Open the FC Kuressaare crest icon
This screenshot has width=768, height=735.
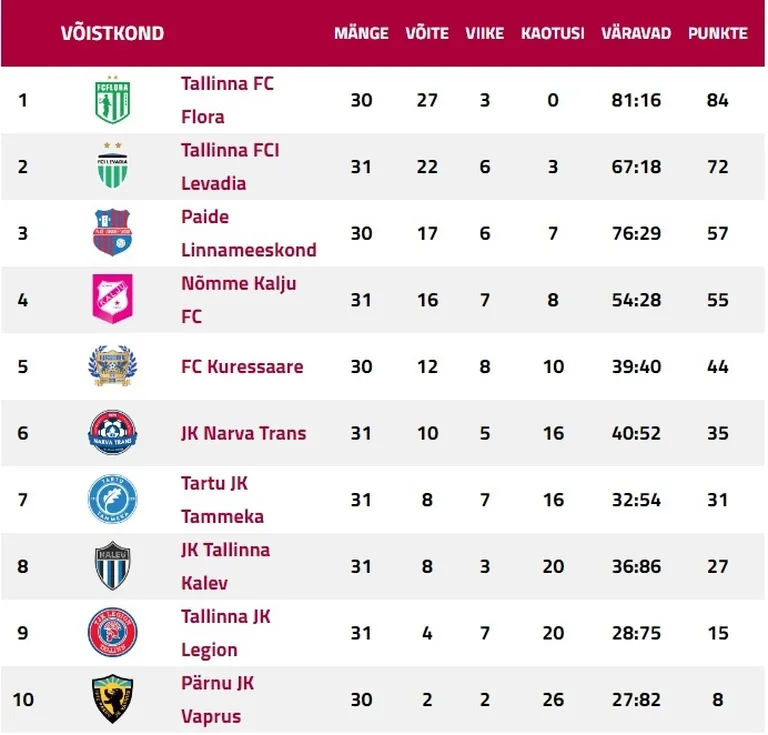(x=112, y=366)
